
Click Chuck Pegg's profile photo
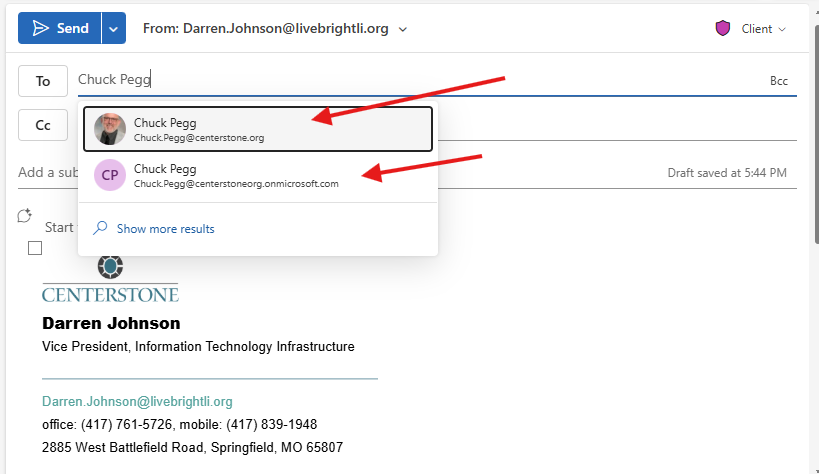click(x=110, y=129)
